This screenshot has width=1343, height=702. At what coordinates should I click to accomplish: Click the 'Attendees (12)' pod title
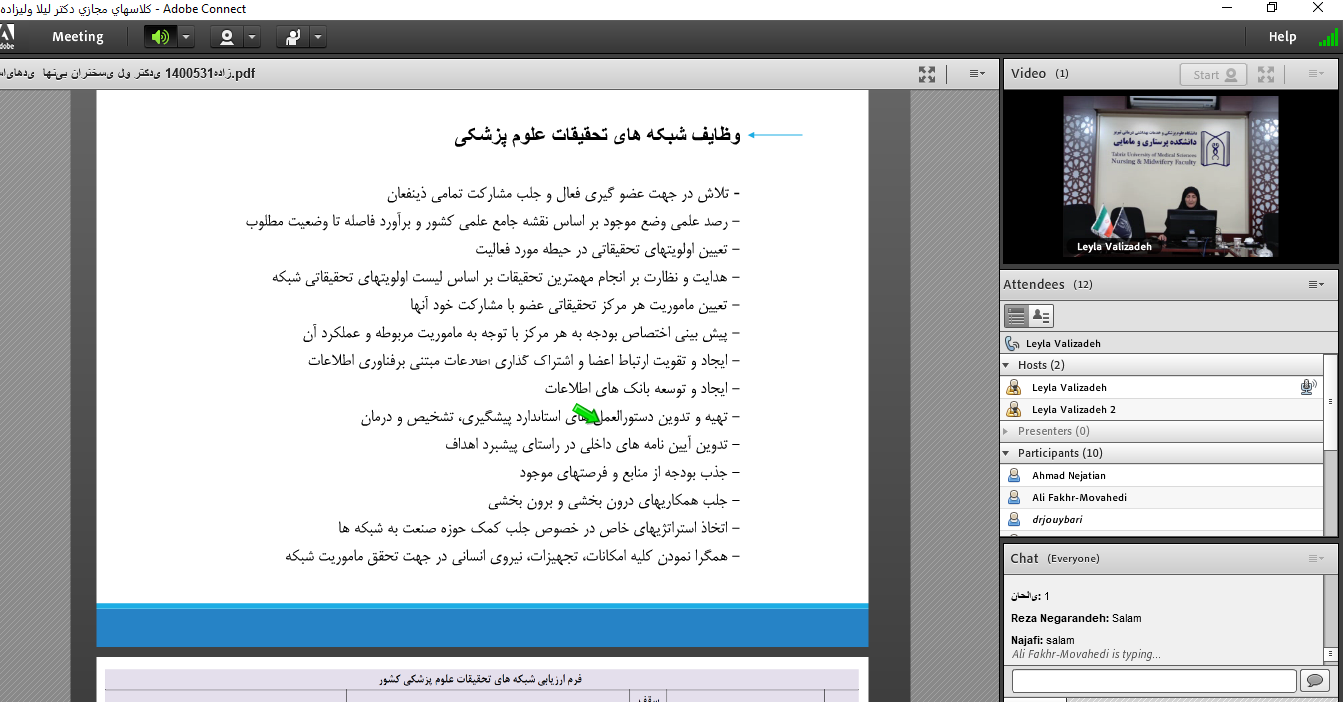click(1048, 284)
